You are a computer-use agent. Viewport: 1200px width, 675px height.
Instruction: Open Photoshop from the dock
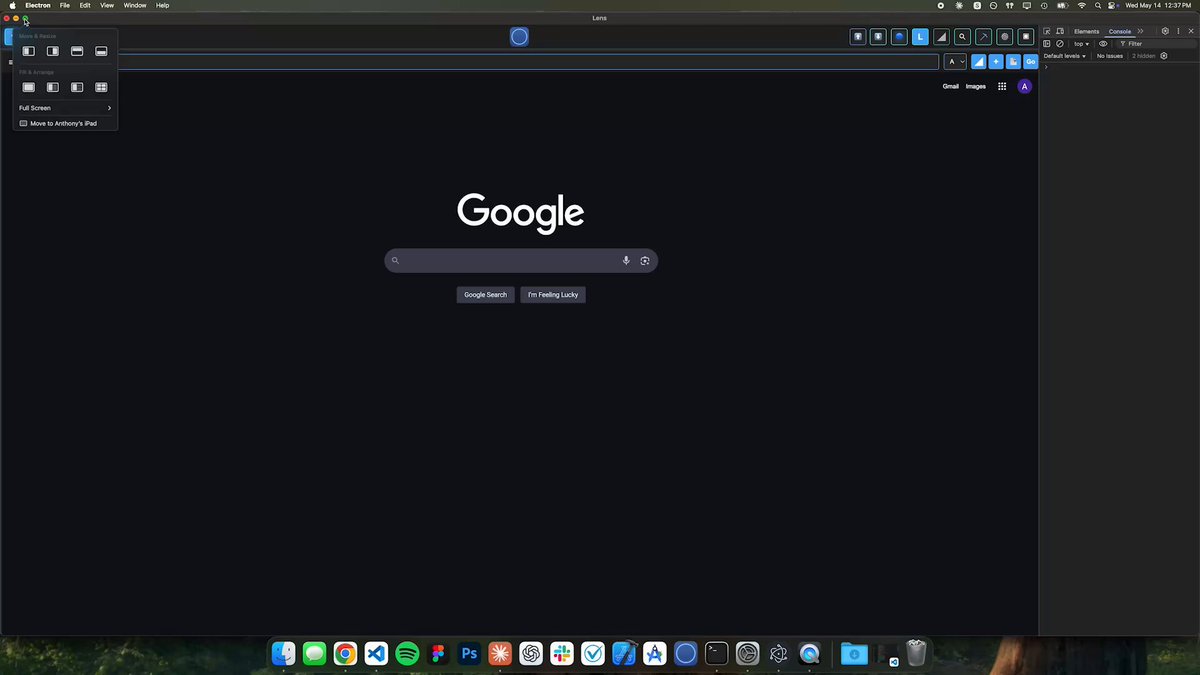[x=469, y=654]
